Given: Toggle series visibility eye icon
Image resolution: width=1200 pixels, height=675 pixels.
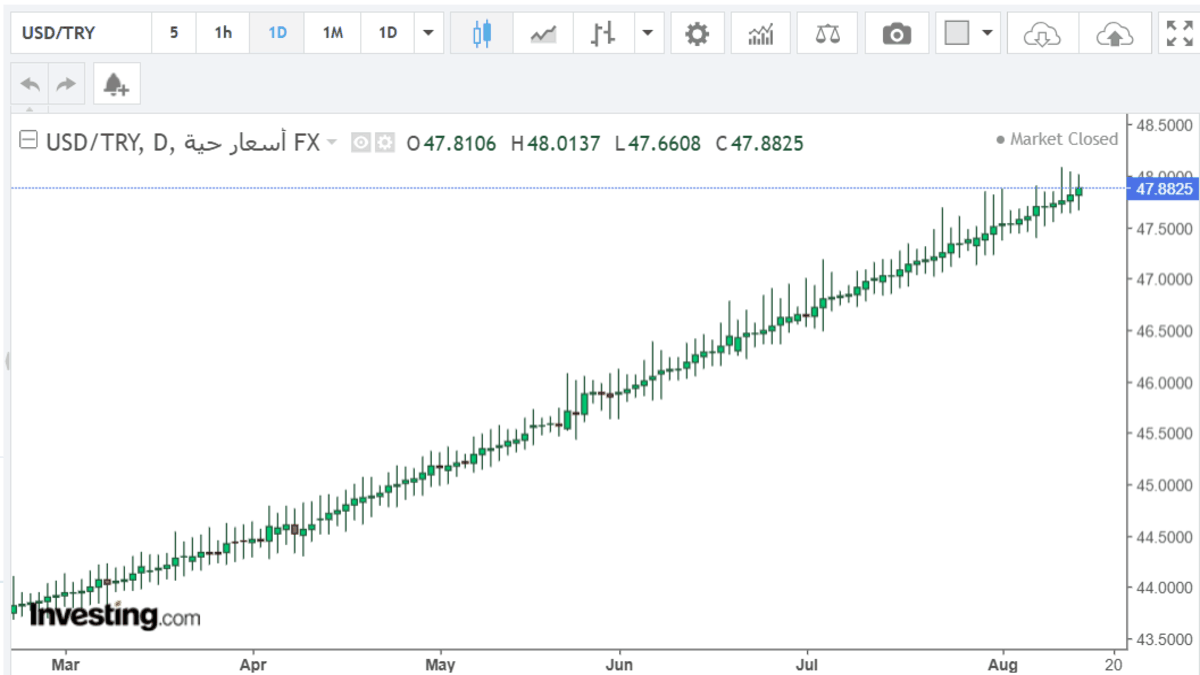Looking at the screenshot, I should (362, 143).
